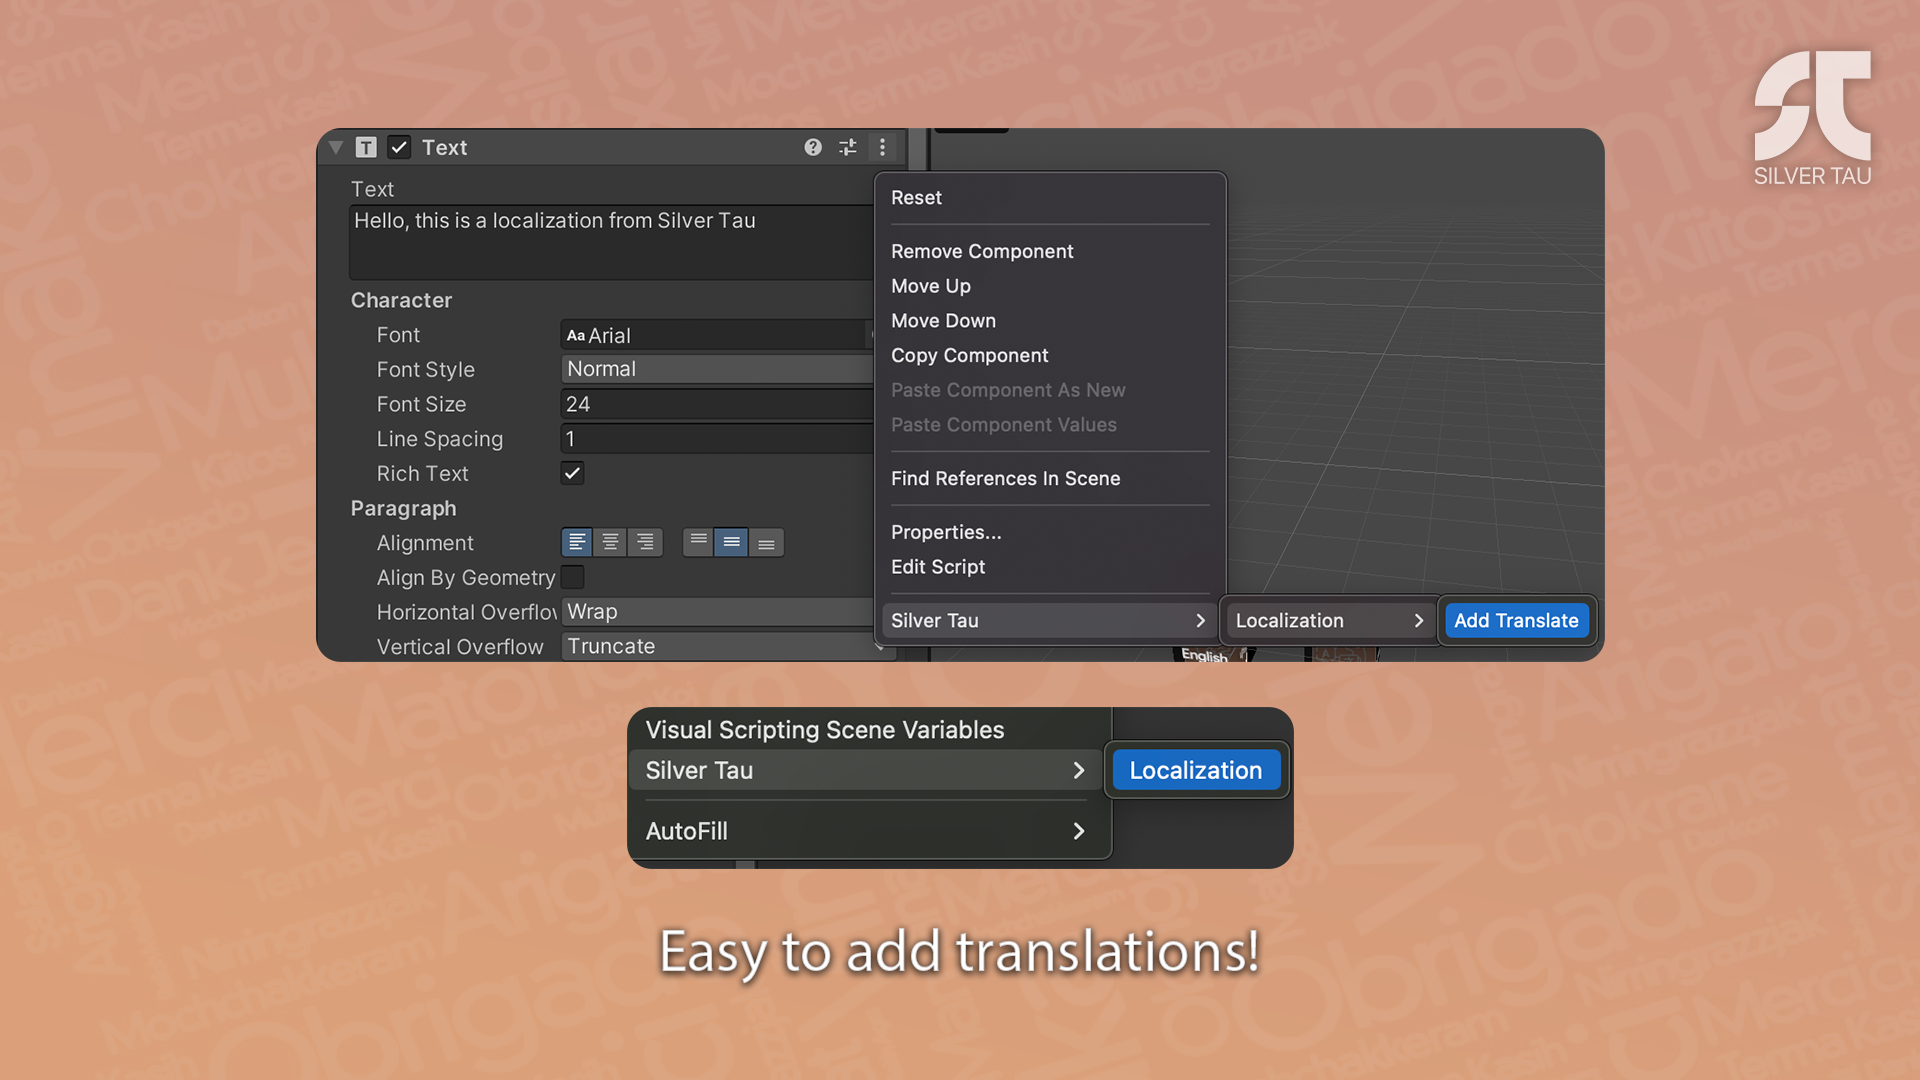1920x1080 pixels.
Task: Open the Text component help icon
Action: (813, 147)
